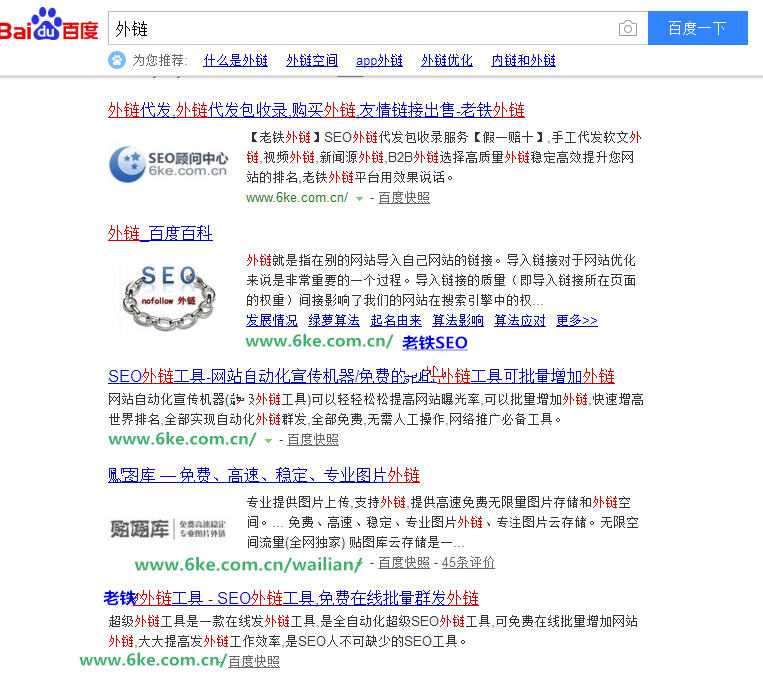The height and width of the screenshot is (681, 763).
Task: Open 算法应对 sublink
Action: 520,320
